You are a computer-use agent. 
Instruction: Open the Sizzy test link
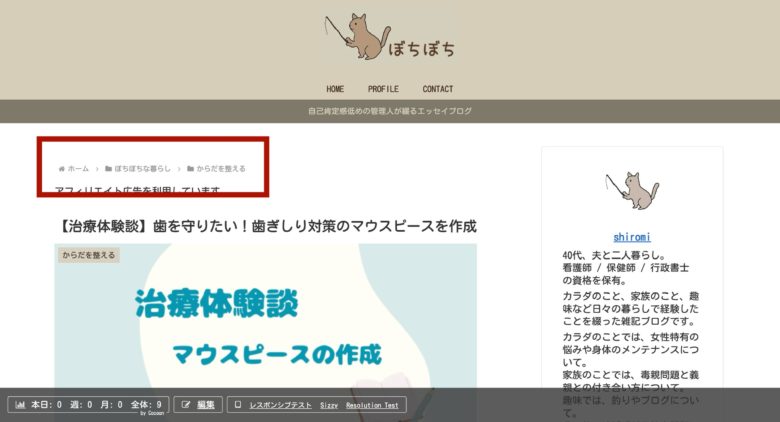(x=329, y=405)
